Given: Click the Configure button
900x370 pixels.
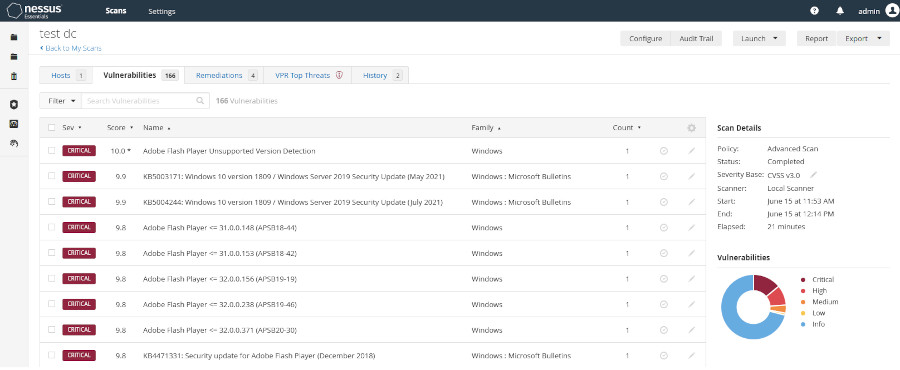Looking at the screenshot, I should [x=646, y=38].
